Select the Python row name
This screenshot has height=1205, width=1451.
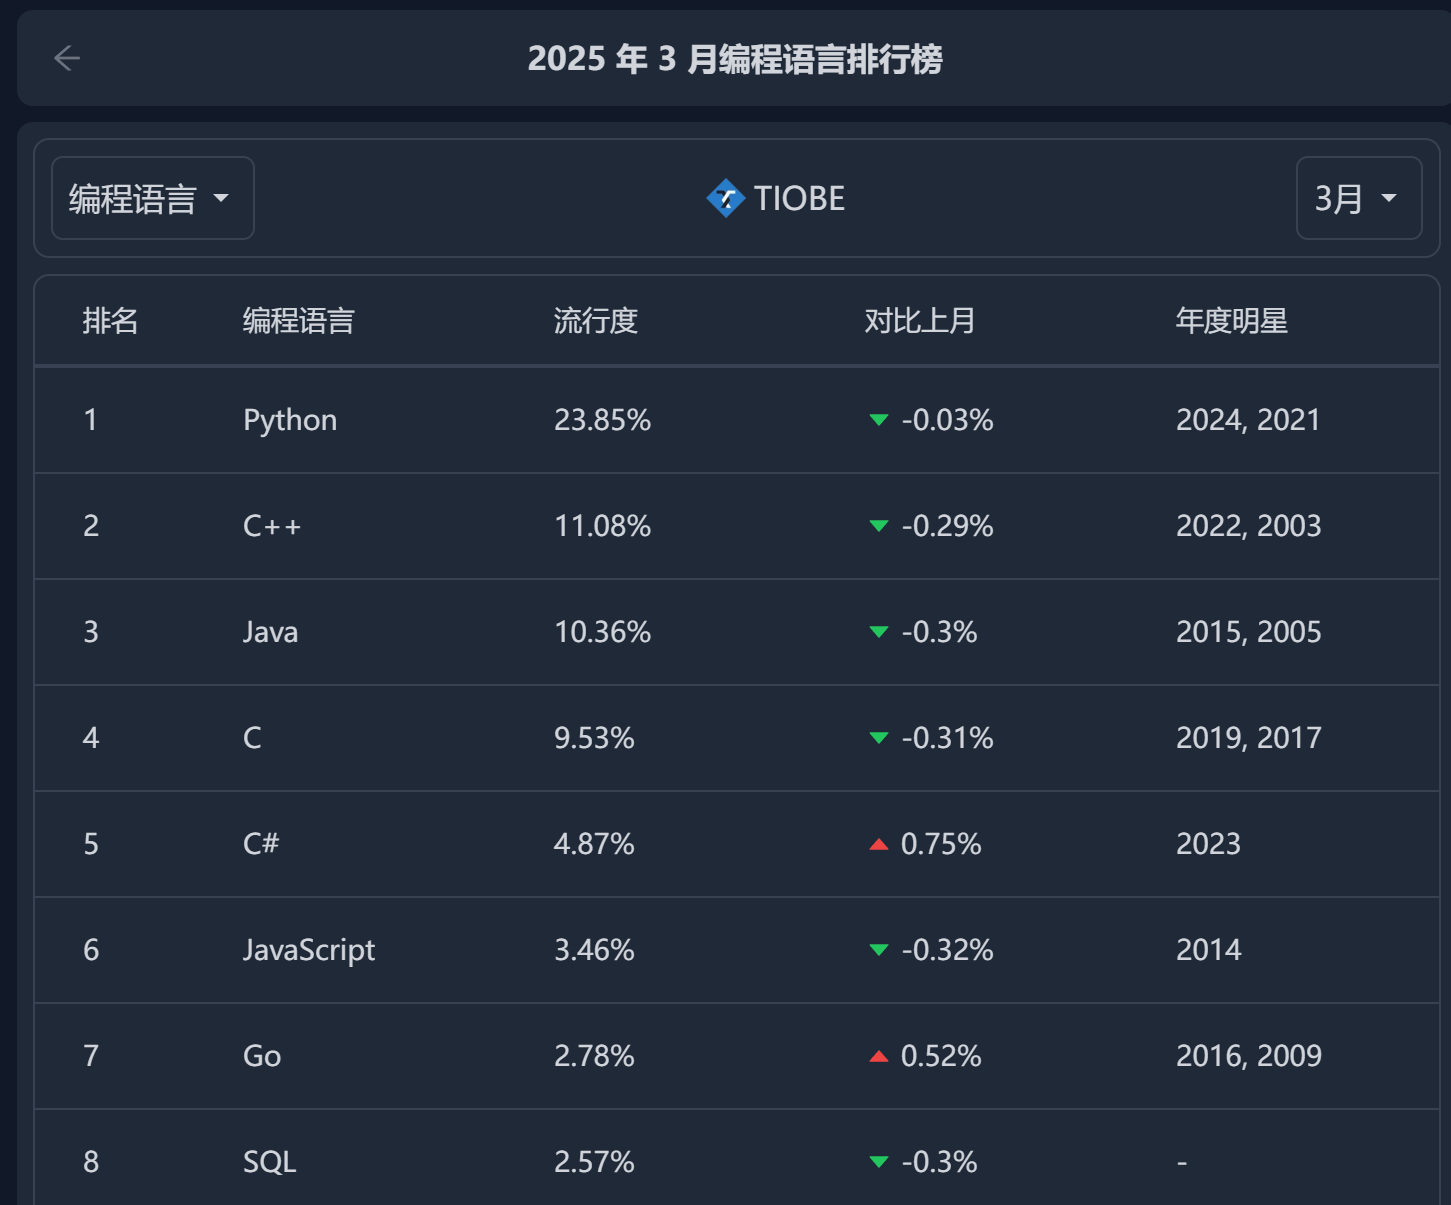click(x=290, y=420)
